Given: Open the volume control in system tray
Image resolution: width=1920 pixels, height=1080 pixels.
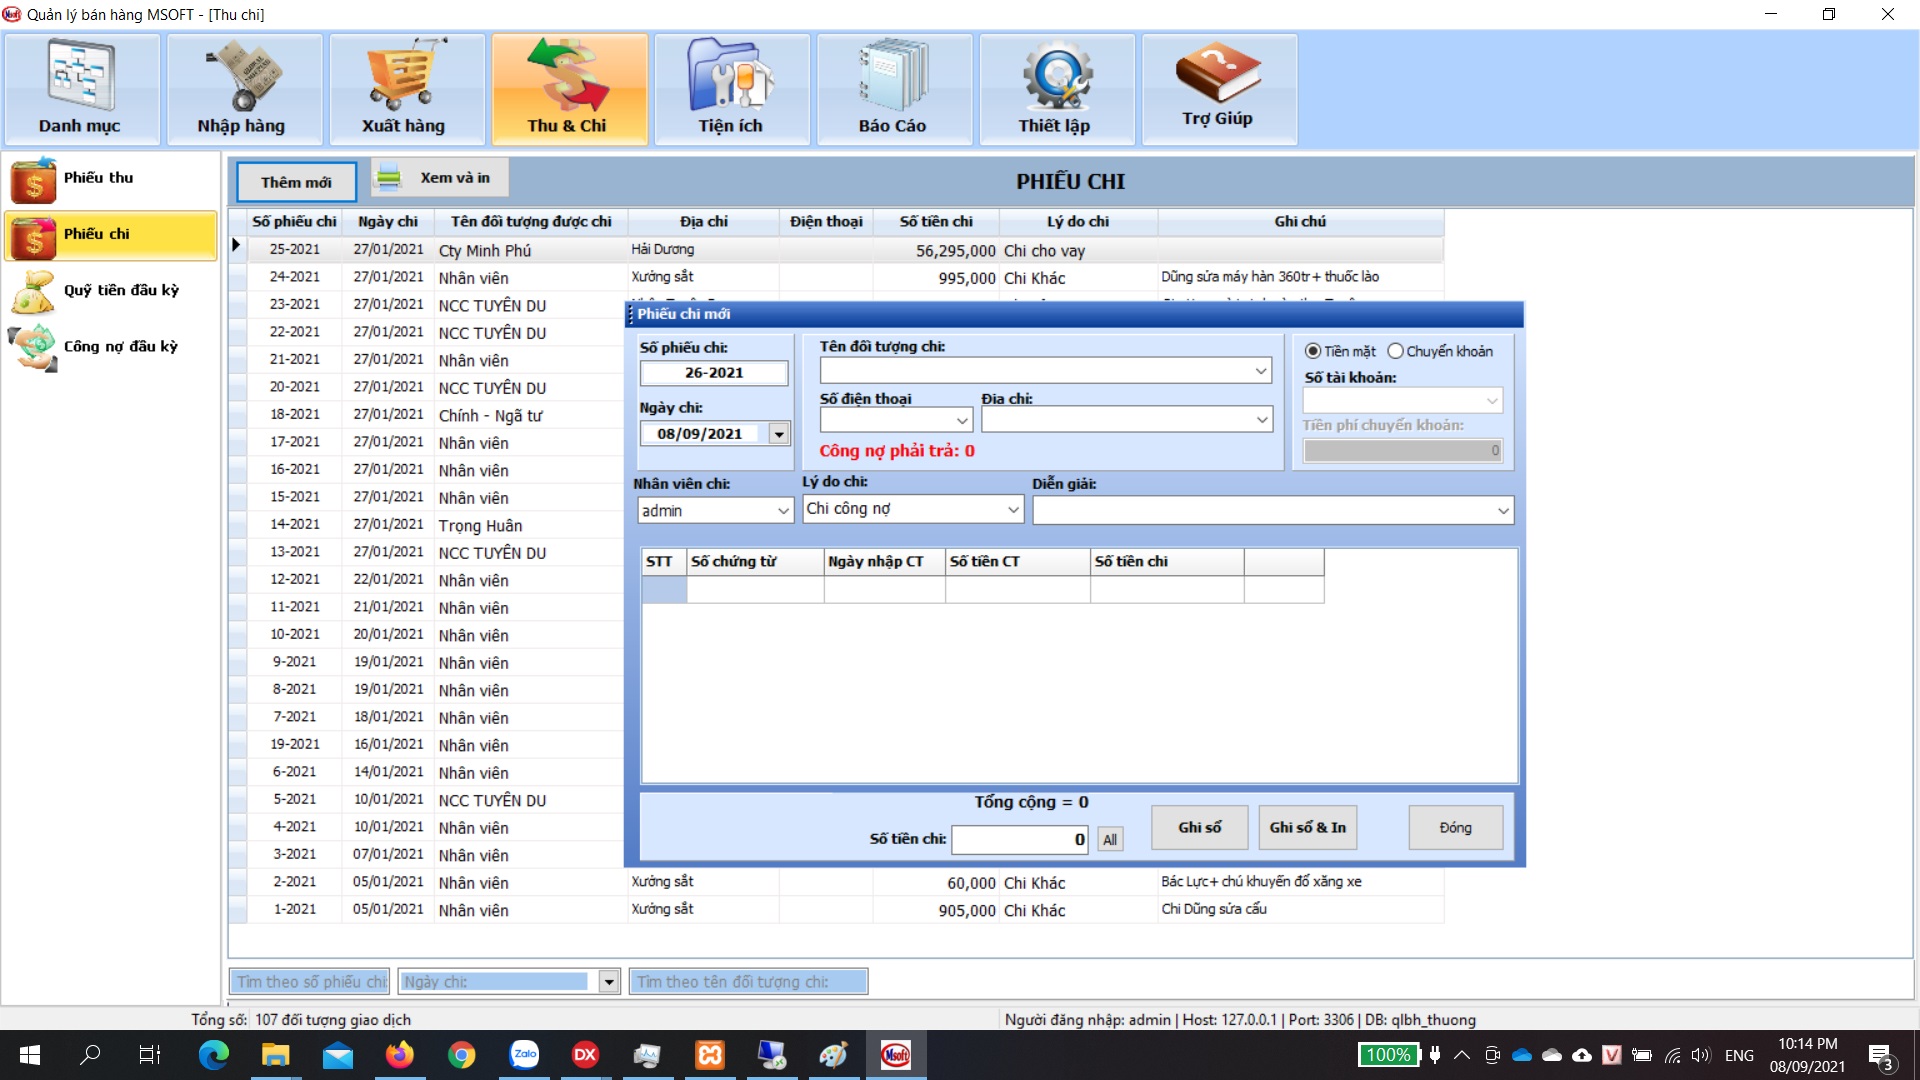Looking at the screenshot, I should [x=1700, y=1055].
